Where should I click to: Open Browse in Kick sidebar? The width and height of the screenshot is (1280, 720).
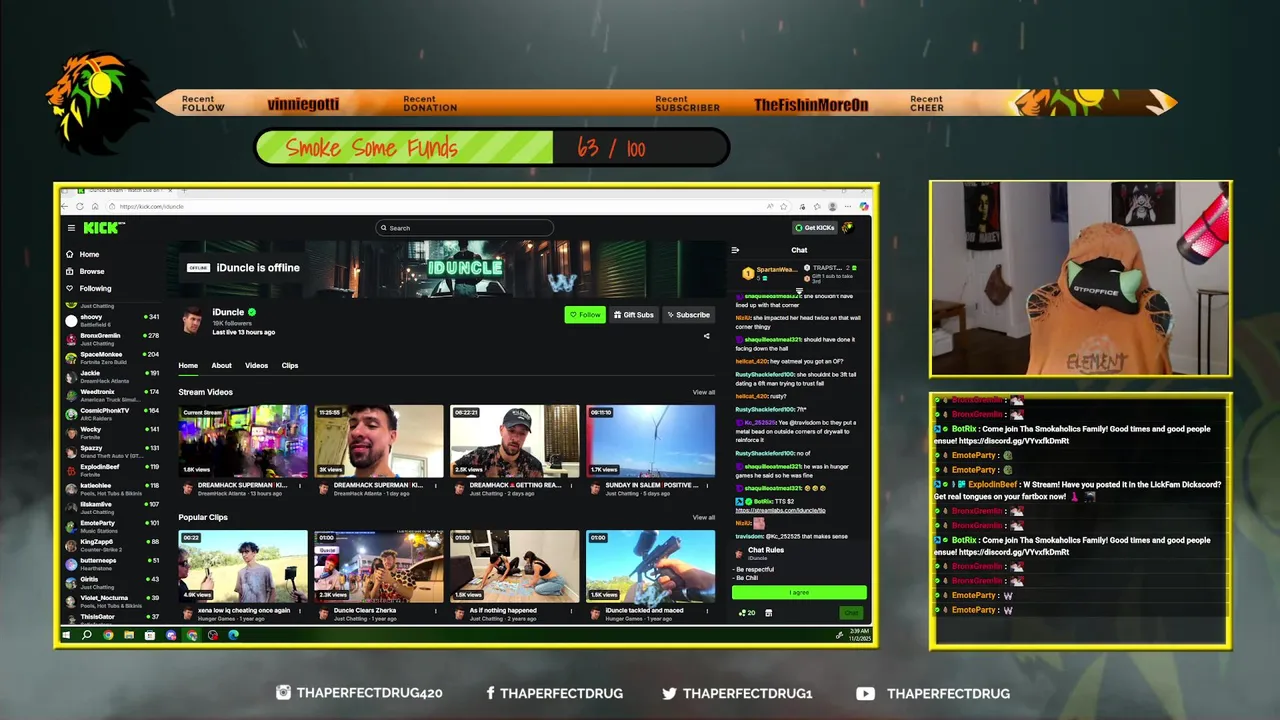(84, 271)
